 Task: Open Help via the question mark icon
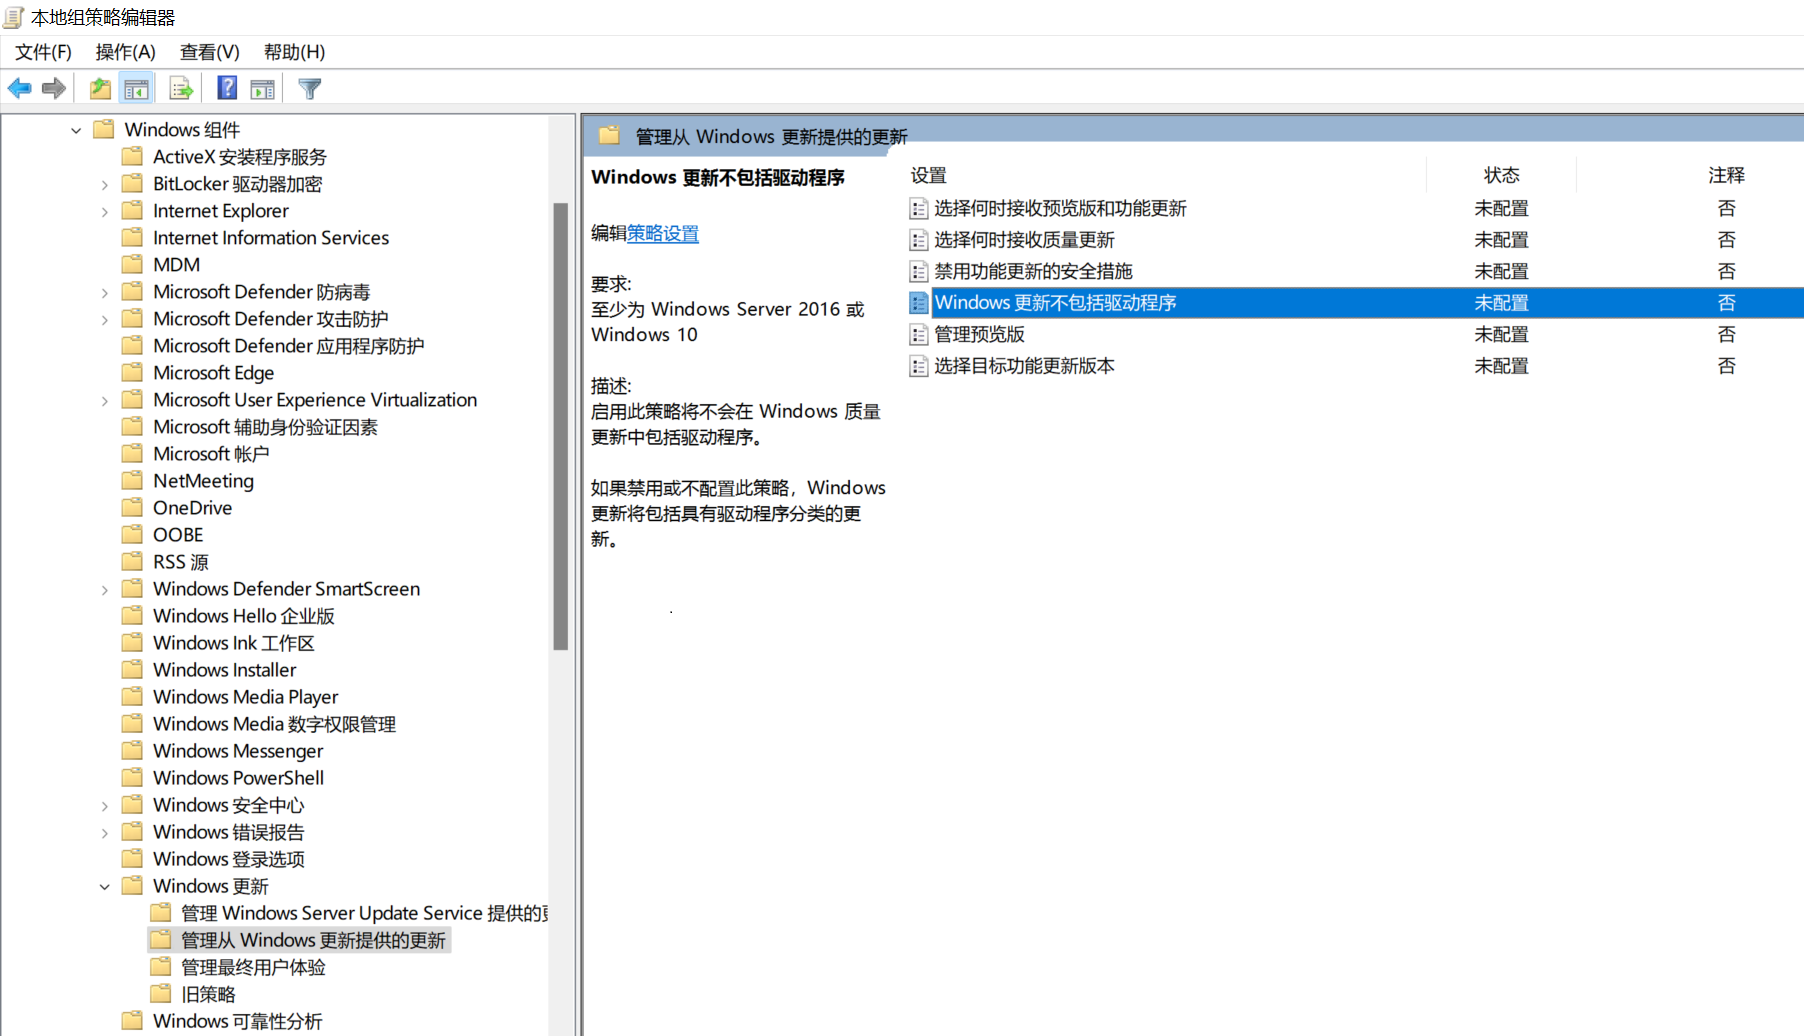tap(227, 89)
